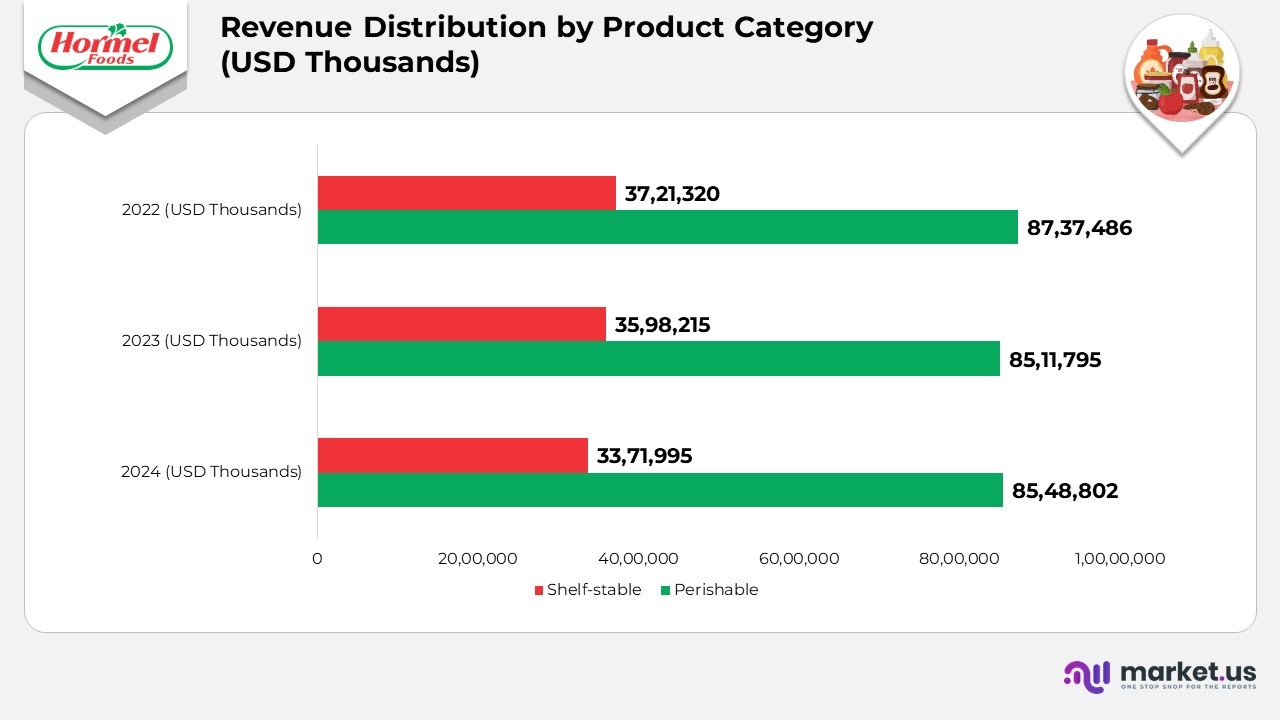Click the 2022 green Perishable bar
The image size is (1280, 720).
point(667,227)
